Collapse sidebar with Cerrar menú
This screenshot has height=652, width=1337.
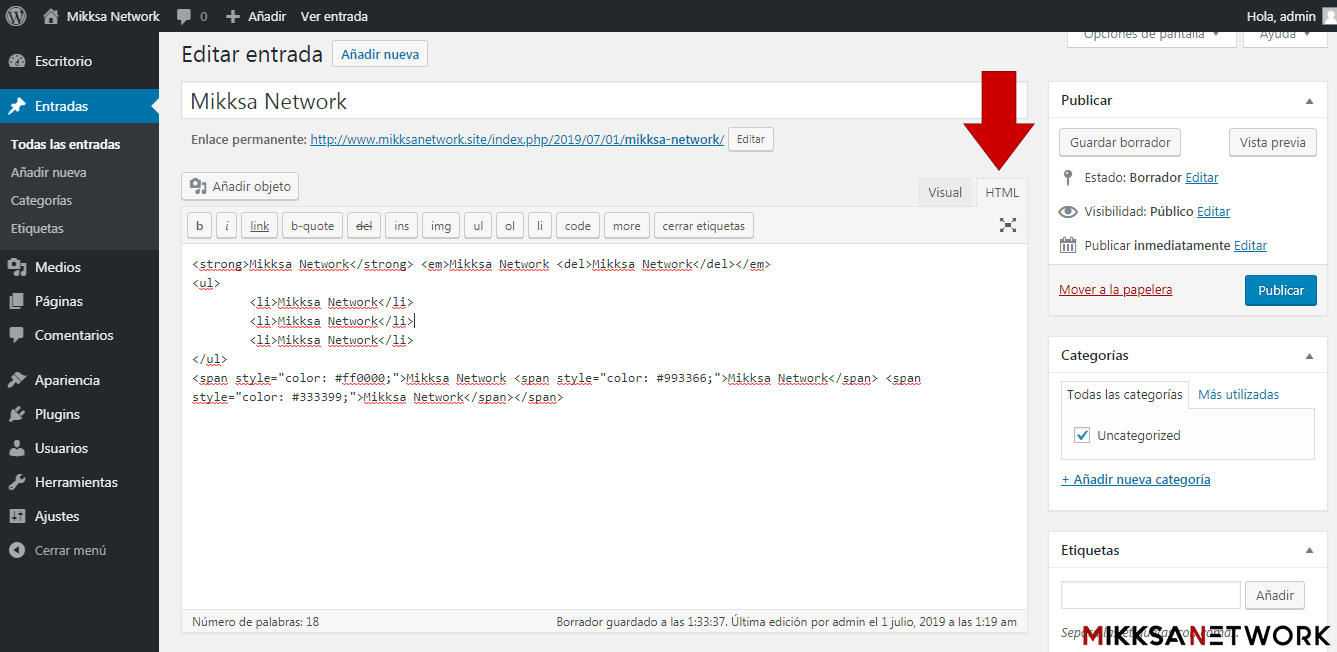70,550
